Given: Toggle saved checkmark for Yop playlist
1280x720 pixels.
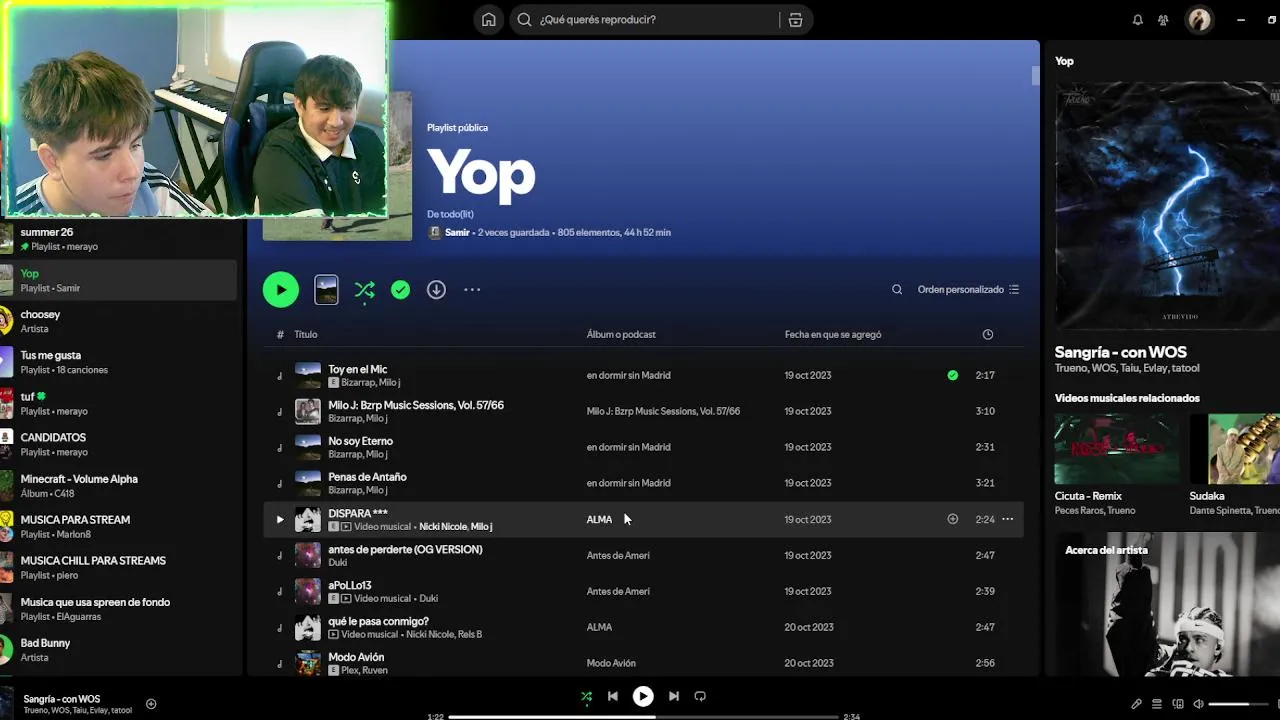Looking at the screenshot, I should (x=400, y=290).
